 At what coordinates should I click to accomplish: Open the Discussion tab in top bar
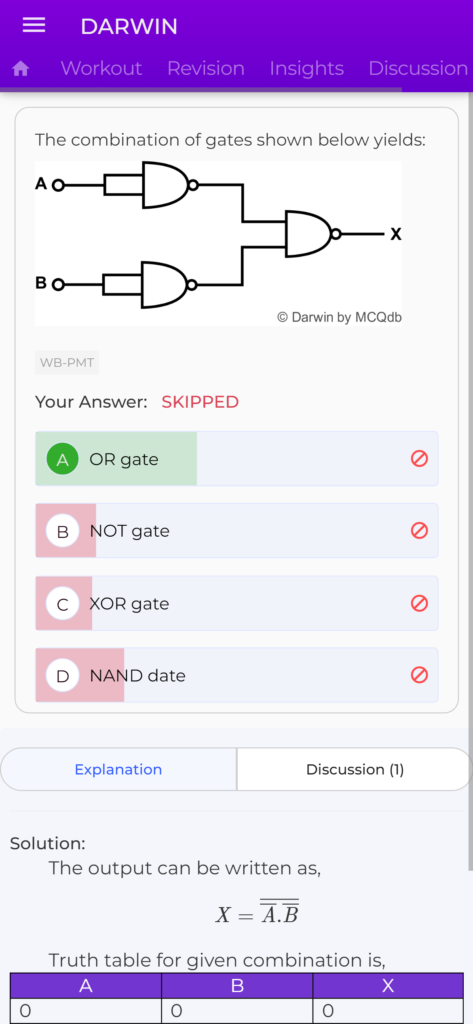(x=418, y=69)
